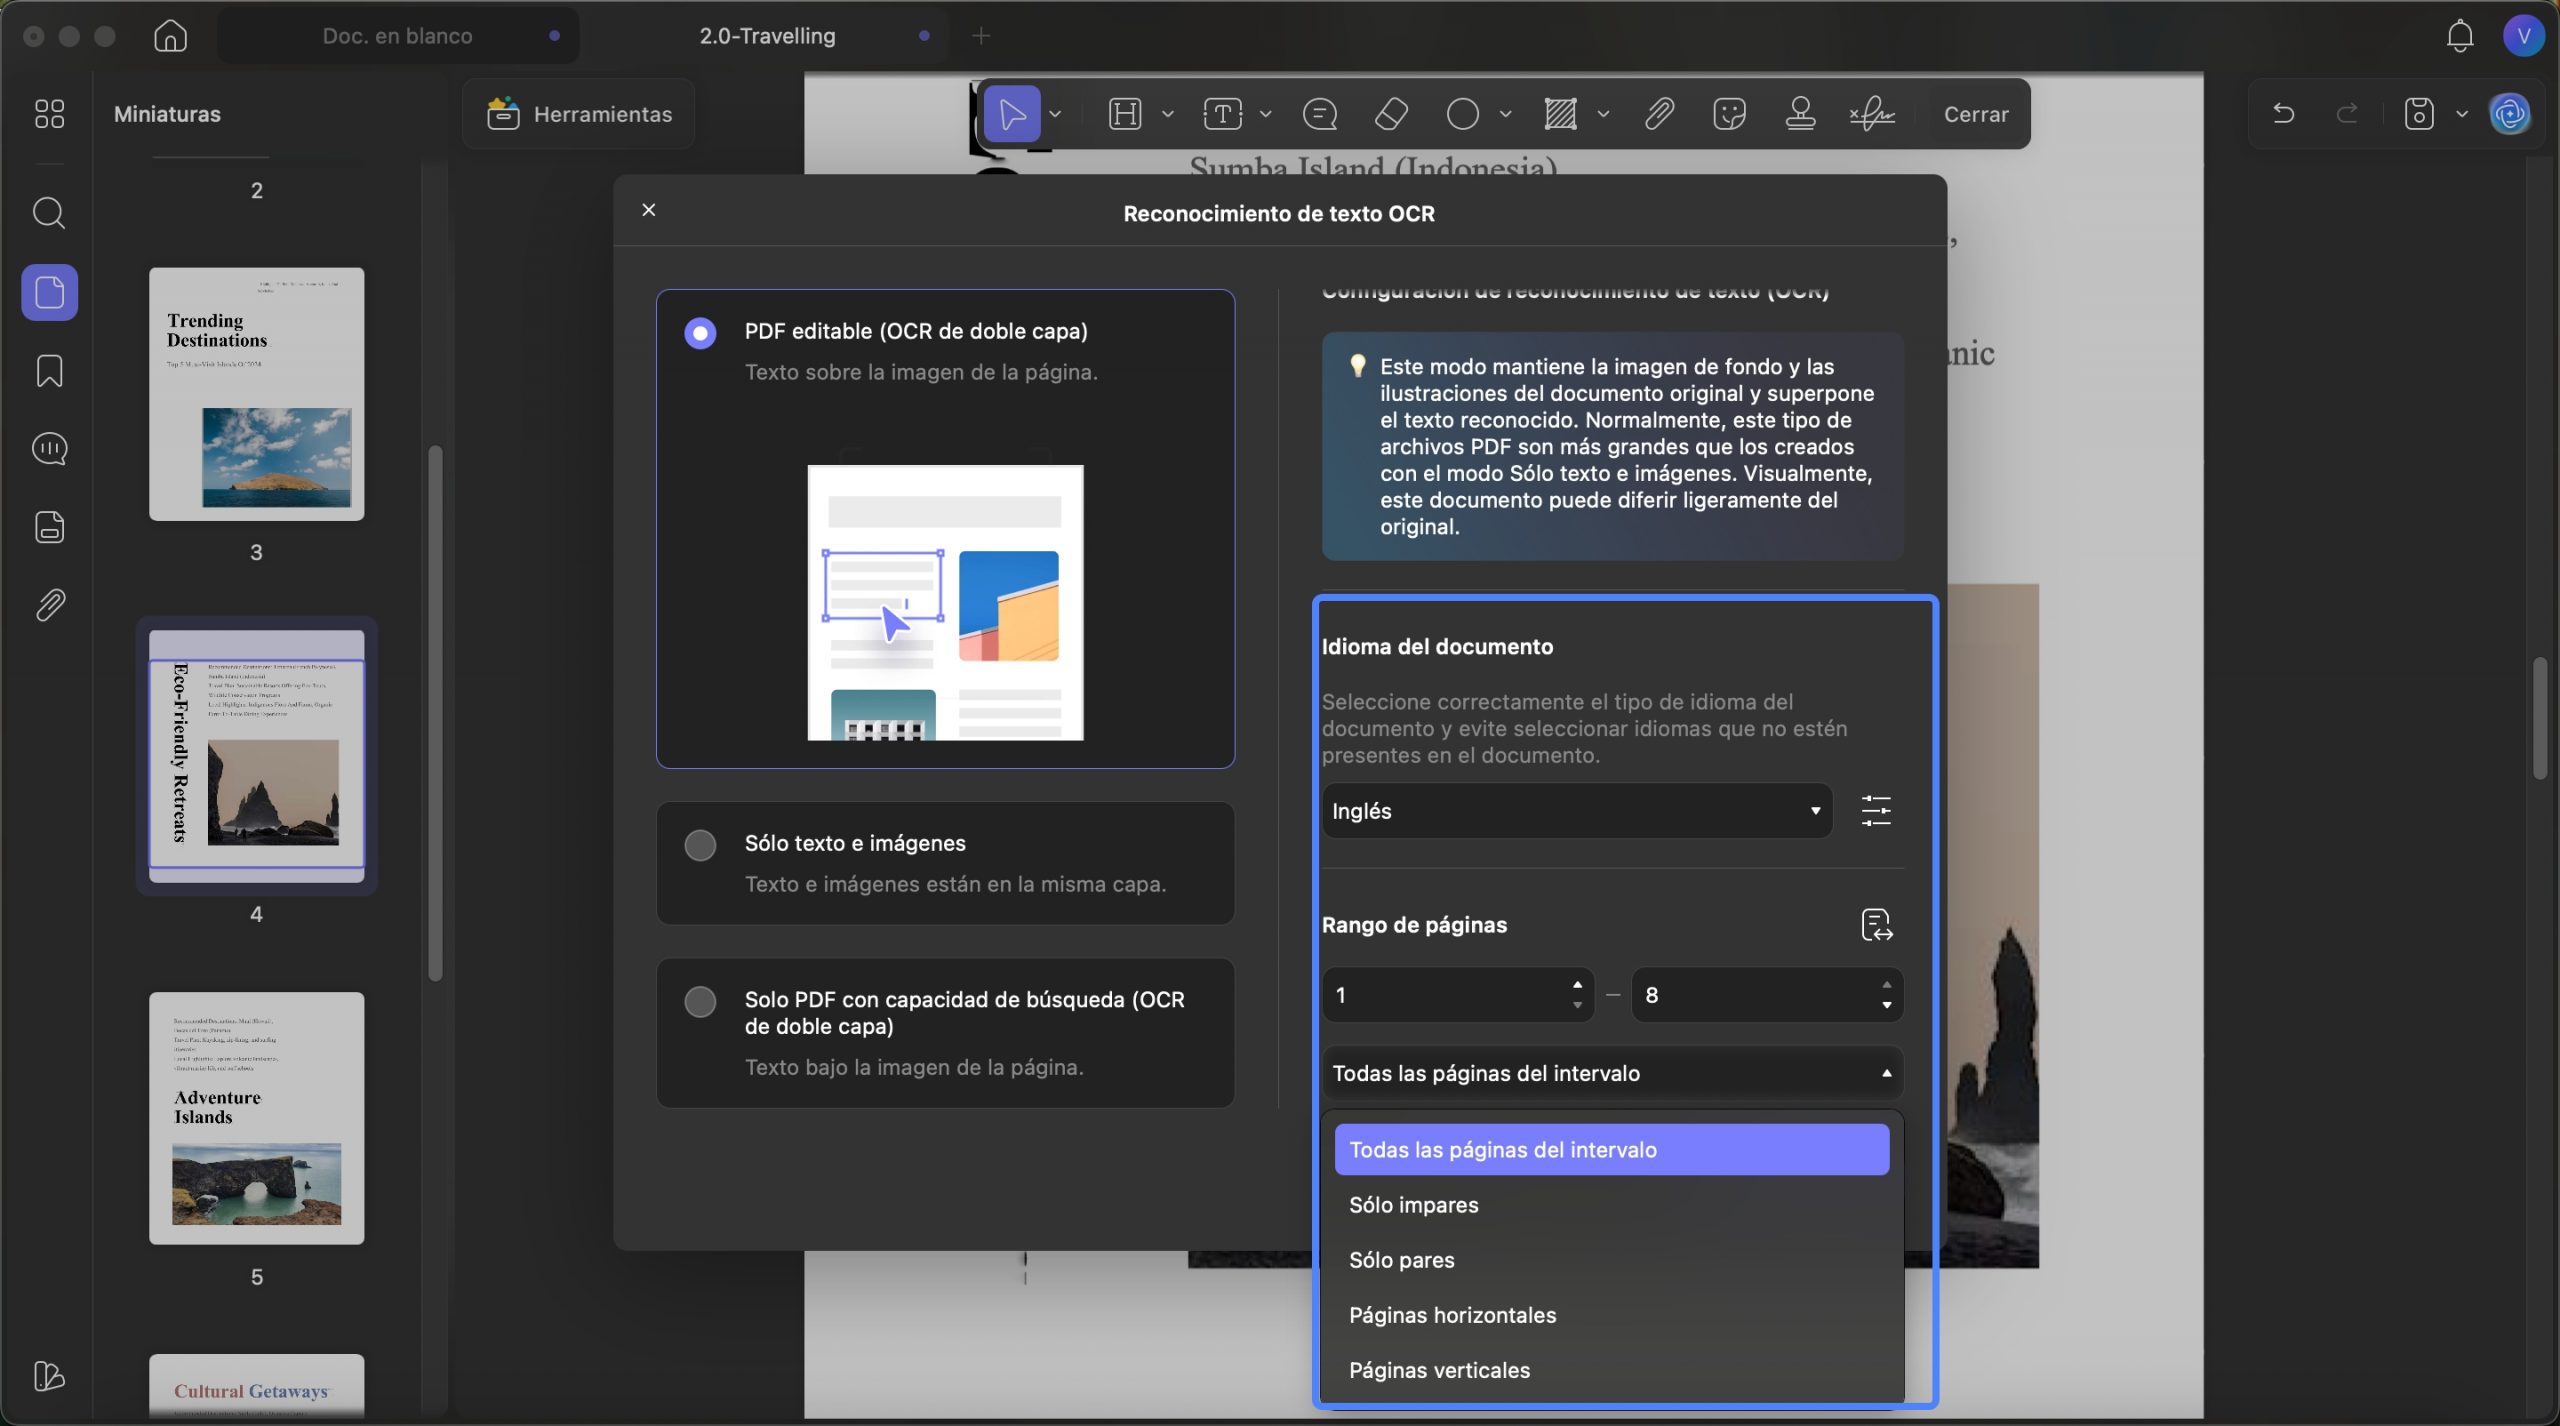The image size is (2560, 1426).
Task: Choose Sólo pares option
Action: [1612, 1260]
